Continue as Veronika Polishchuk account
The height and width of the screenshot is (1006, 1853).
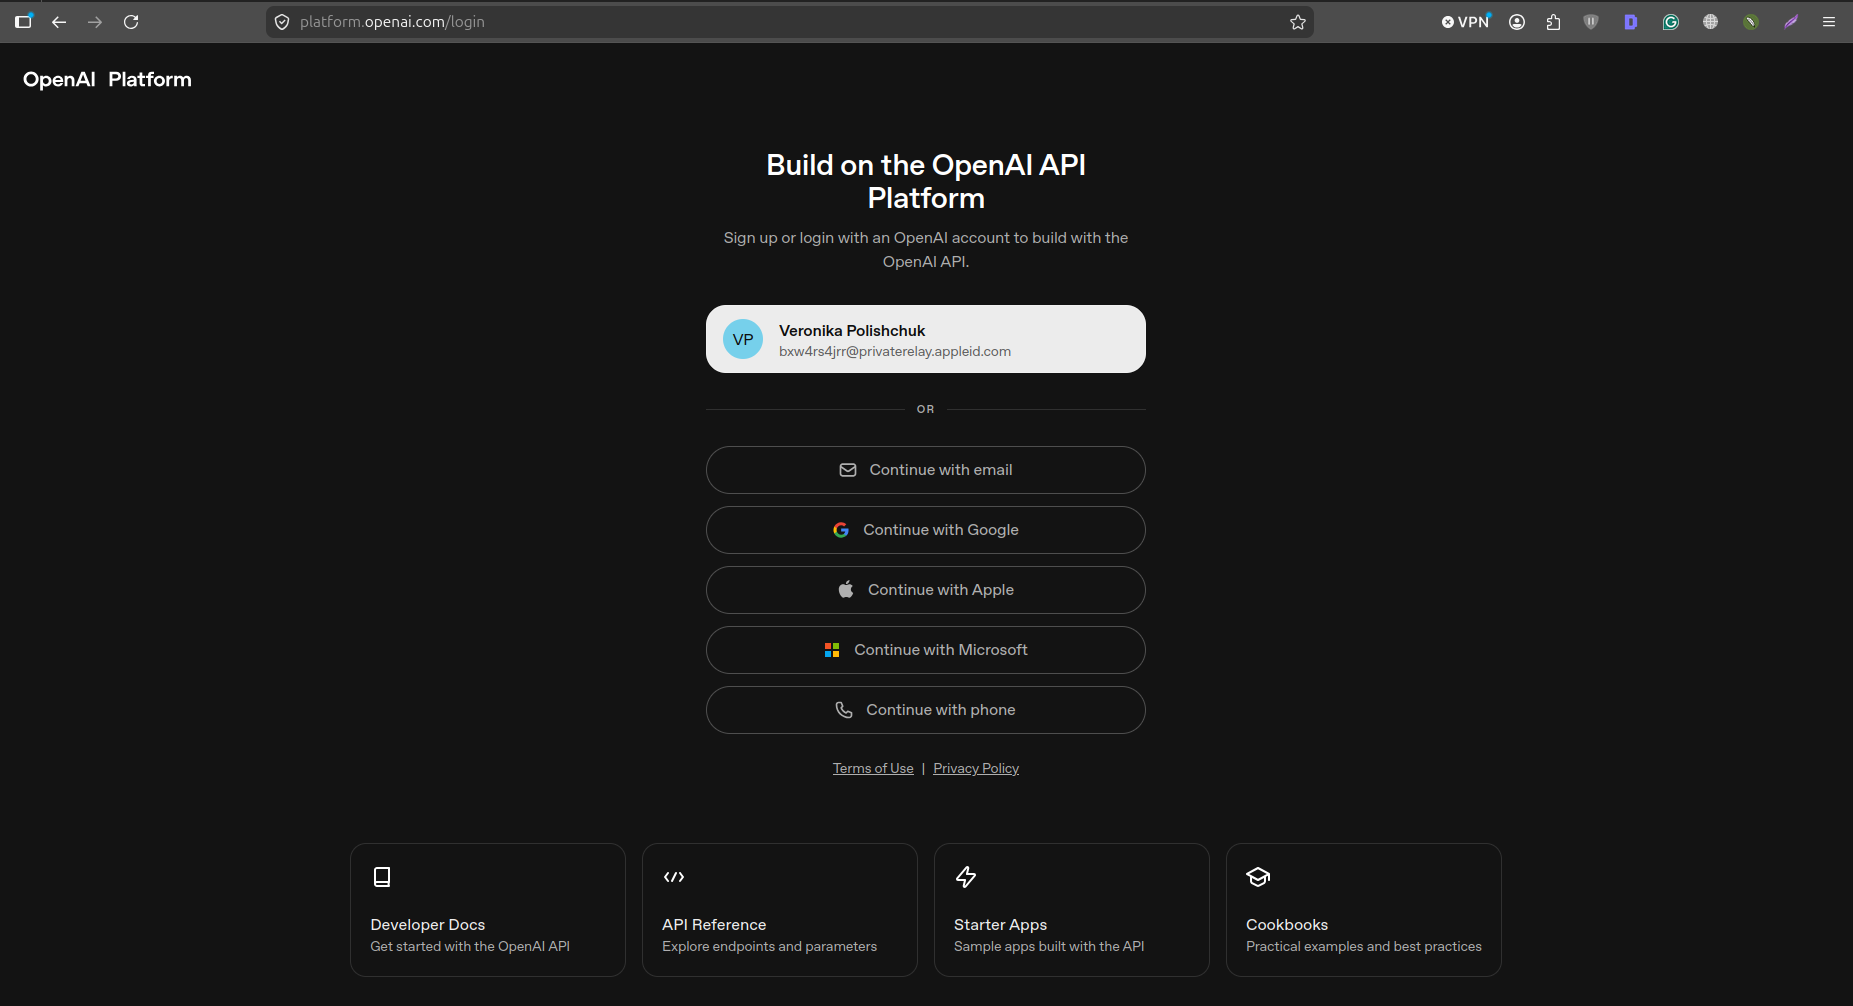point(926,339)
